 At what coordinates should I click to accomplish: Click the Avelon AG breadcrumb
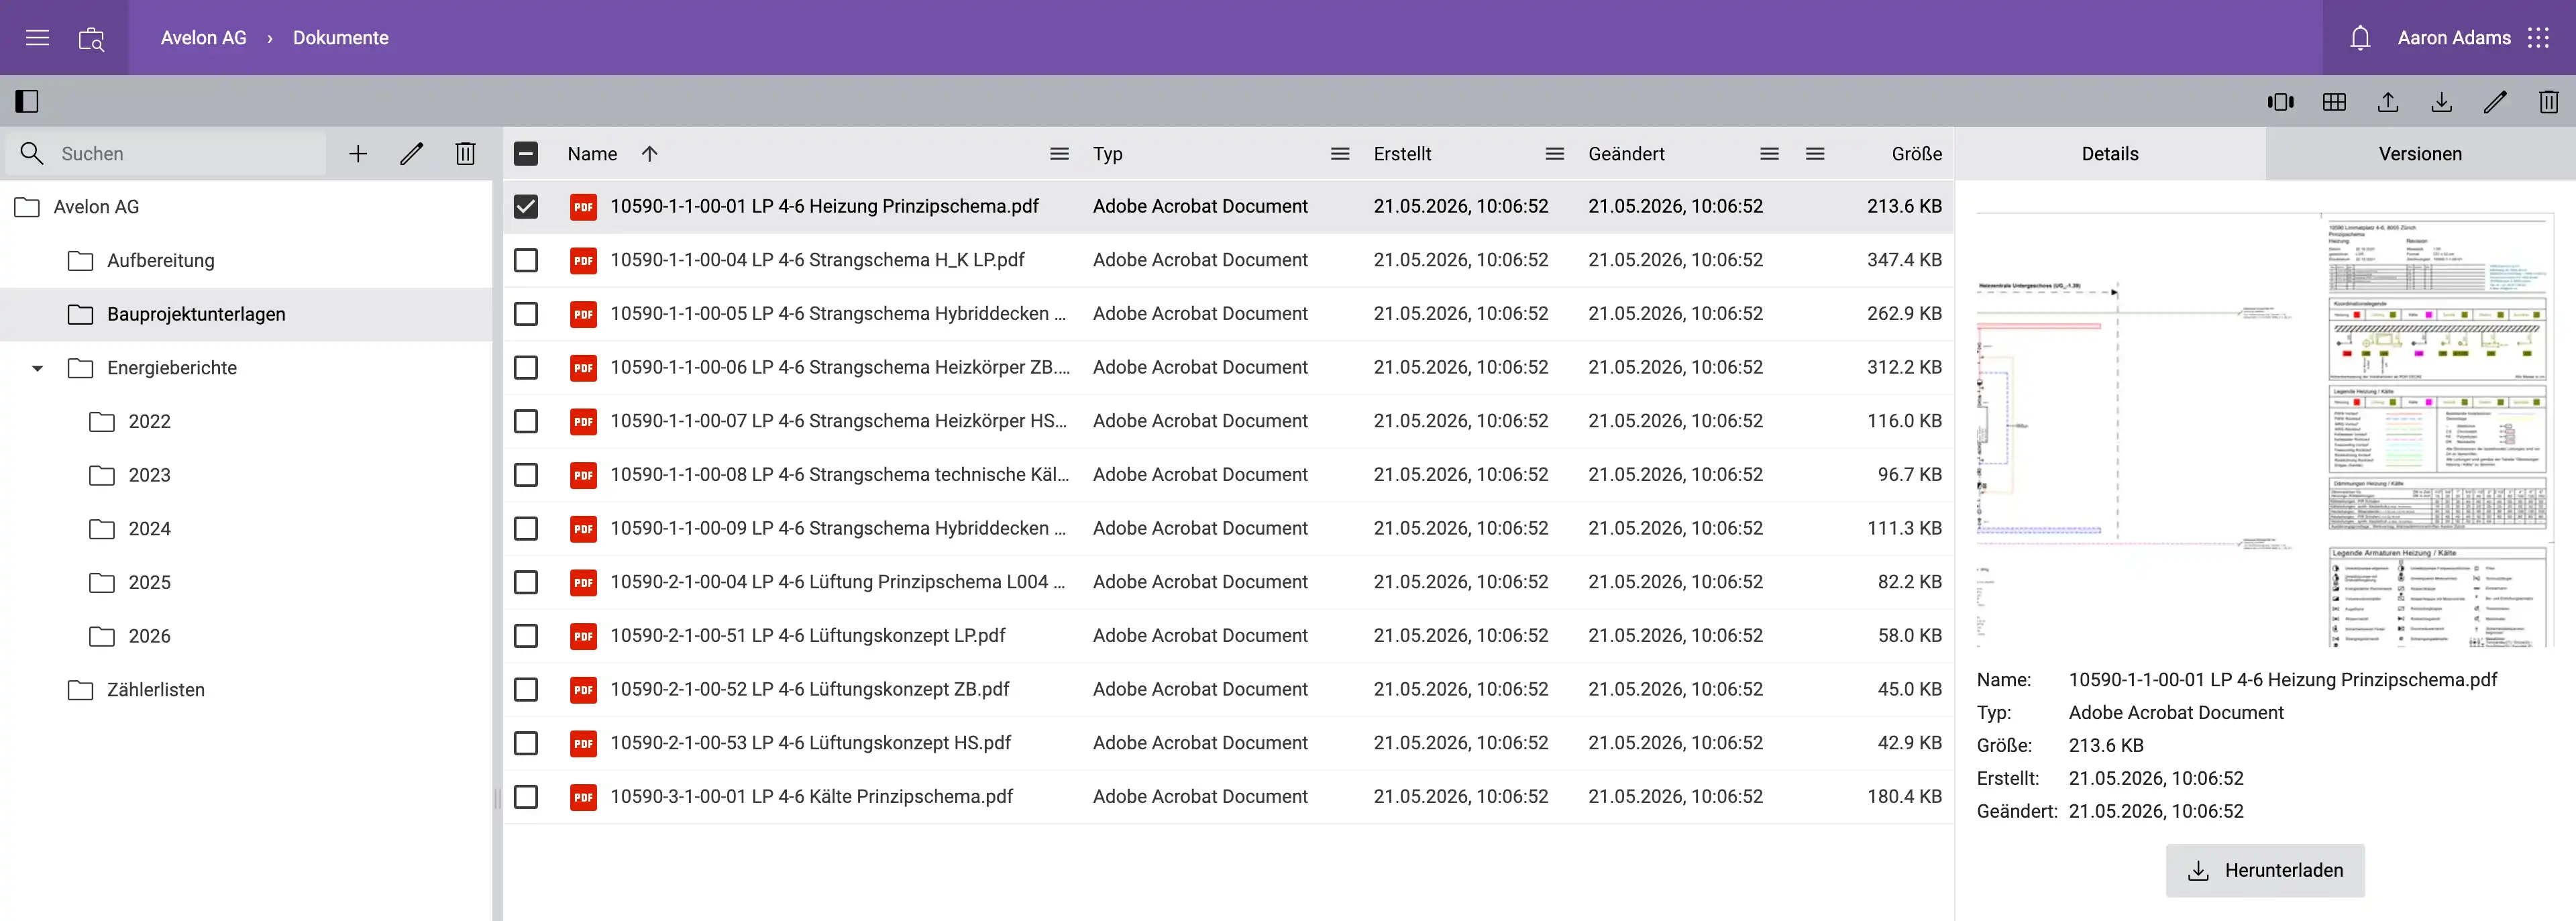[204, 38]
